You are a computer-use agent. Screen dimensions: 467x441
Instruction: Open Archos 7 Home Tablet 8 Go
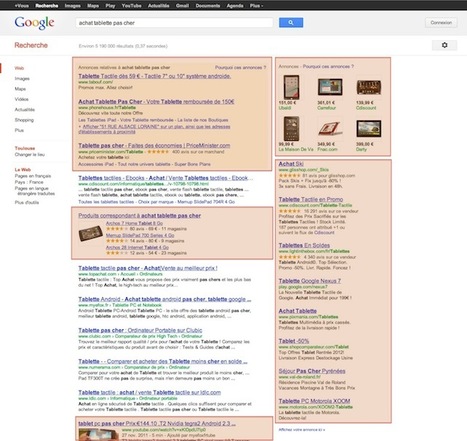click(134, 223)
